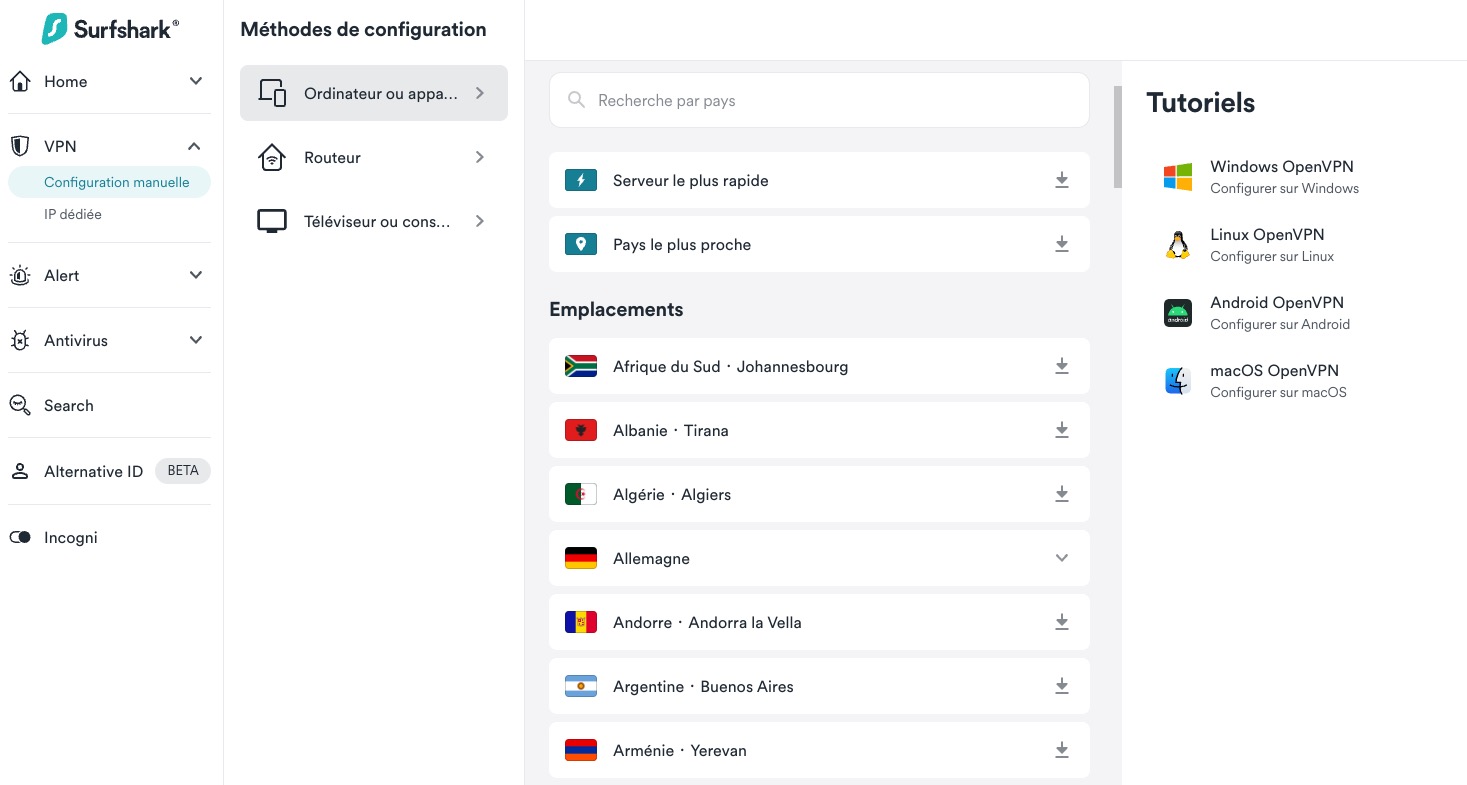The width and height of the screenshot is (1467, 785).
Task: Click the computer and phone device icon
Action: pos(272,93)
